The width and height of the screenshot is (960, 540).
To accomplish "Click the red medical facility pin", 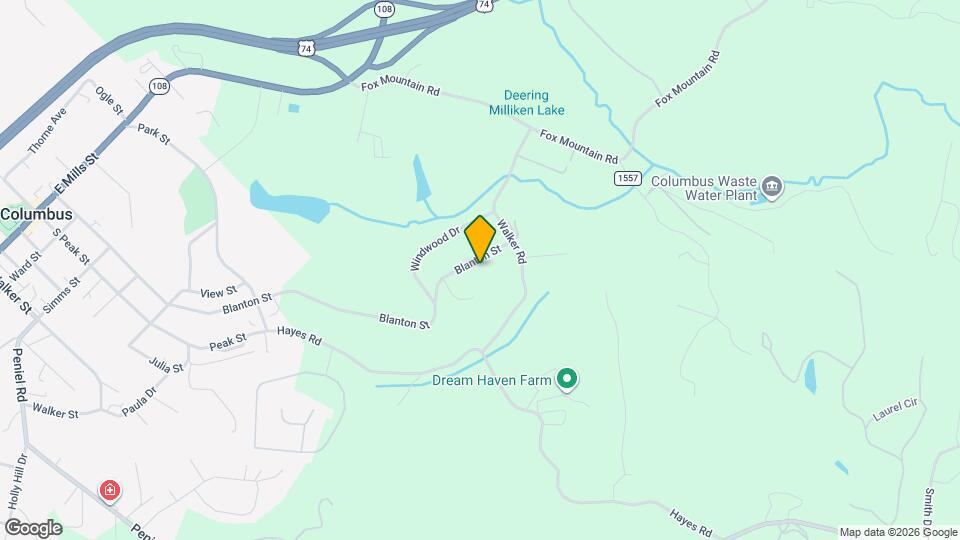I will pos(110,491).
